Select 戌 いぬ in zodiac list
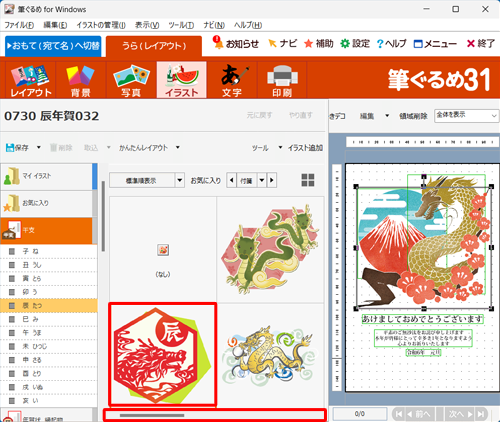This screenshot has height=422, width=500. pyautogui.click(x=49, y=387)
